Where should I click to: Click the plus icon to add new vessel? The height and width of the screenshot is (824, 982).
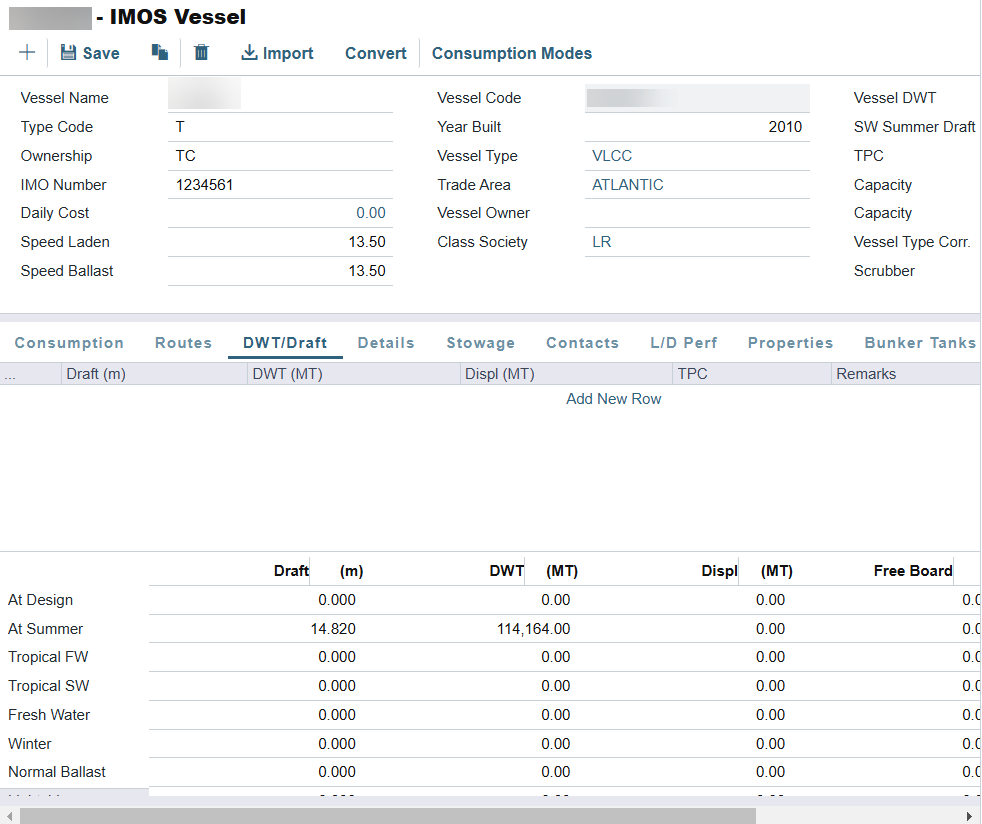click(x=27, y=53)
